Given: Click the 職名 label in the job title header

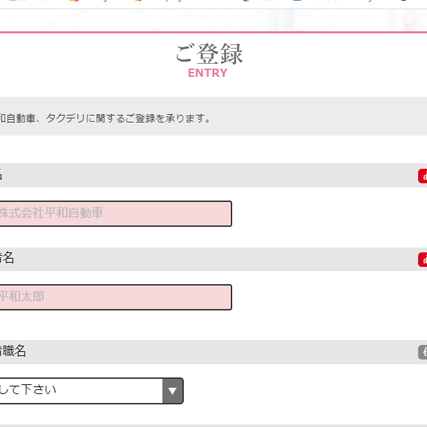Looking at the screenshot, I should pyautogui.click(x=13, y=351).
